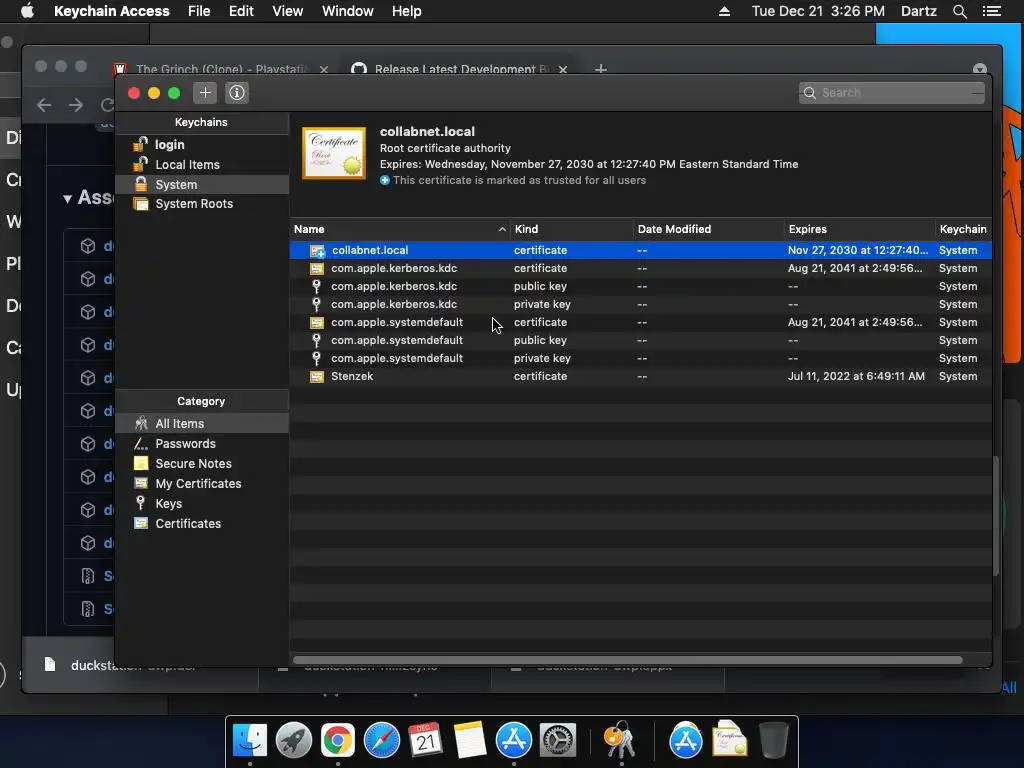Viewport: 1024px width, 768px height.
Task: Open Notification Center list icon
Action: click(x=991, y=12)
